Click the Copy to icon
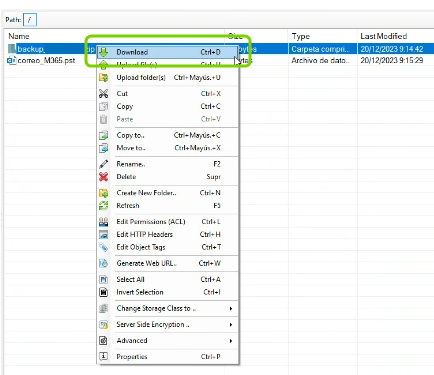434x375 pixels. 104,135
